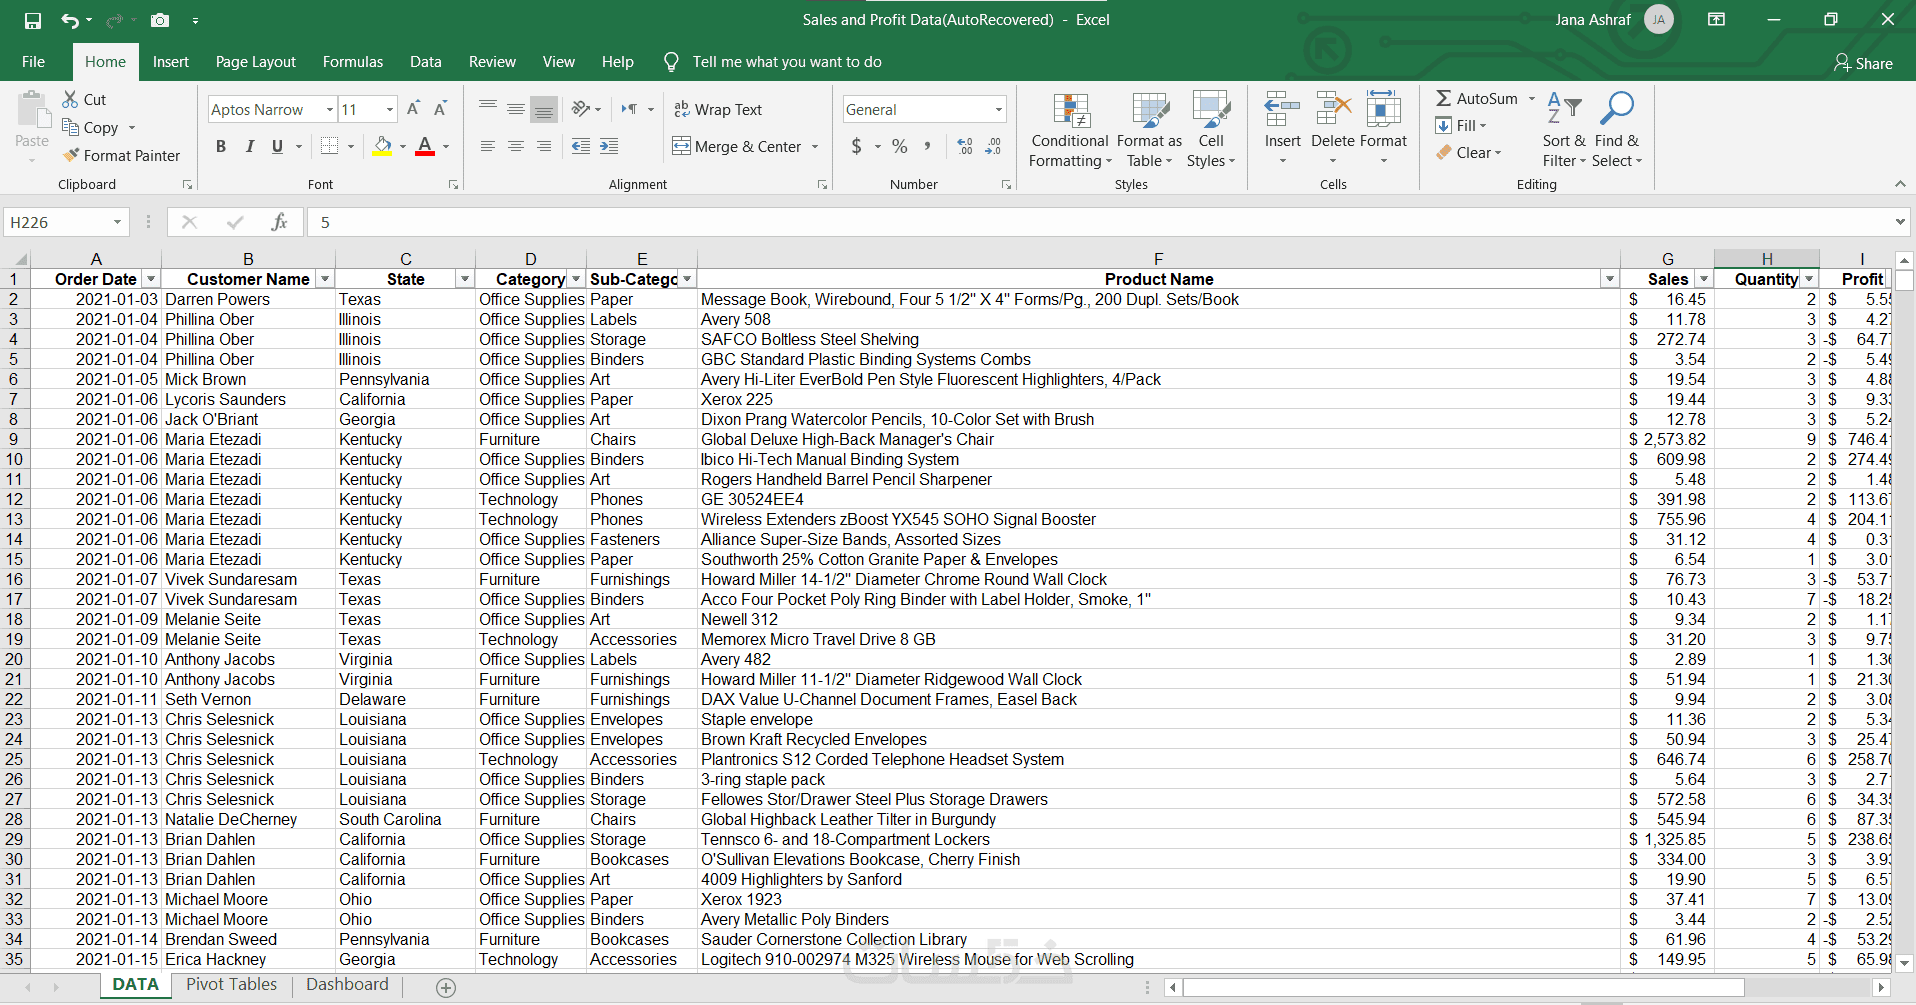Switch to the Page Layout tab

pos(256,62)
